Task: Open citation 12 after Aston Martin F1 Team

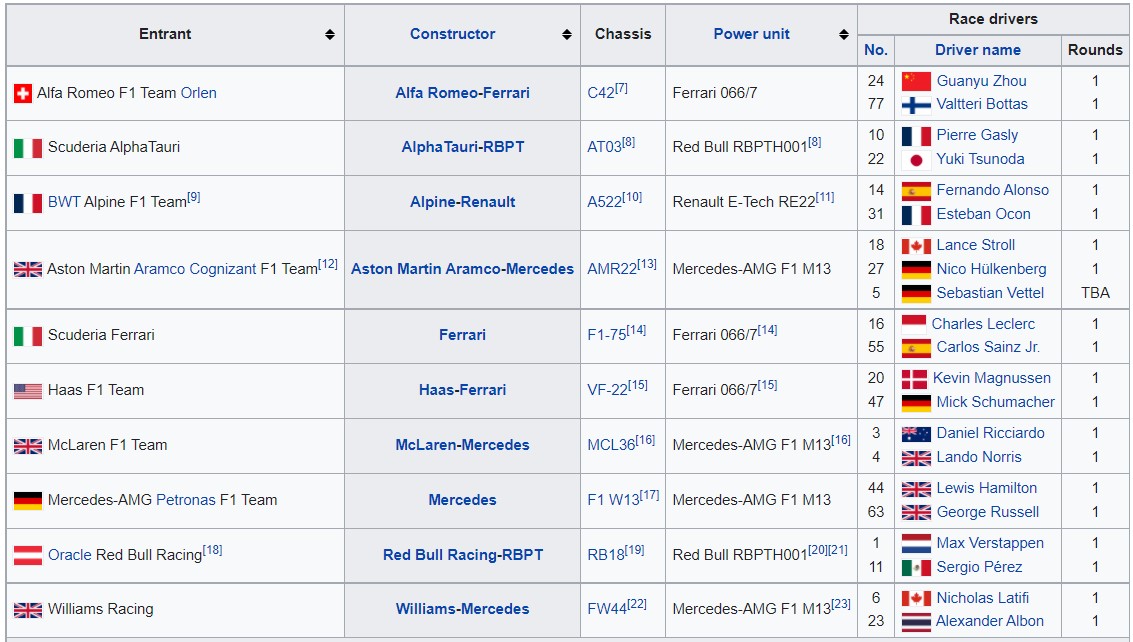Action: click(328, 264)
